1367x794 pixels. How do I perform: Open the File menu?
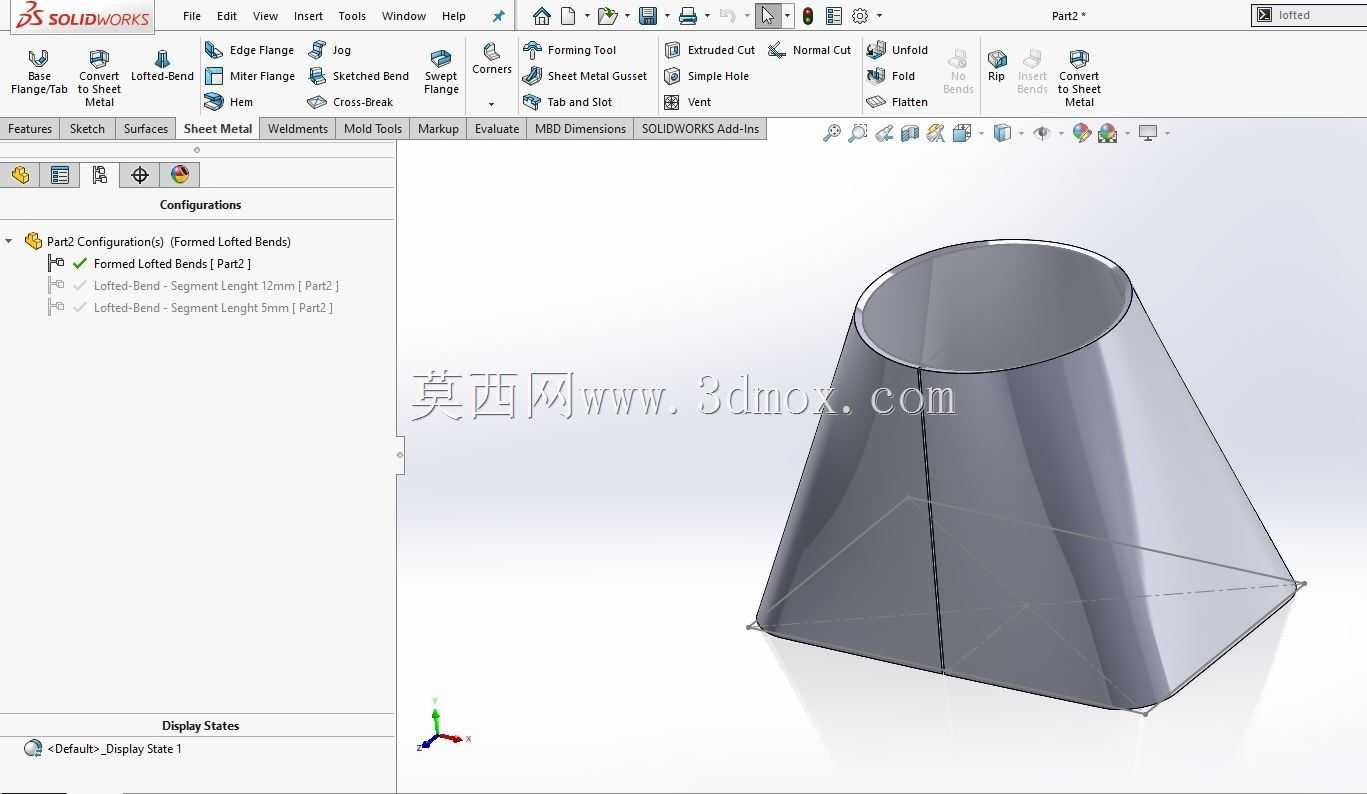192,16
